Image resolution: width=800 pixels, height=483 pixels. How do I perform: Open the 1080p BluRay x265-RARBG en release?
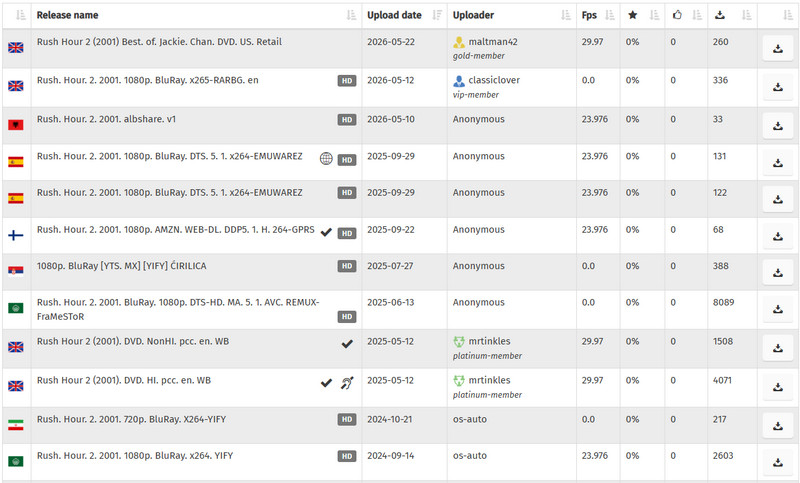147,80
